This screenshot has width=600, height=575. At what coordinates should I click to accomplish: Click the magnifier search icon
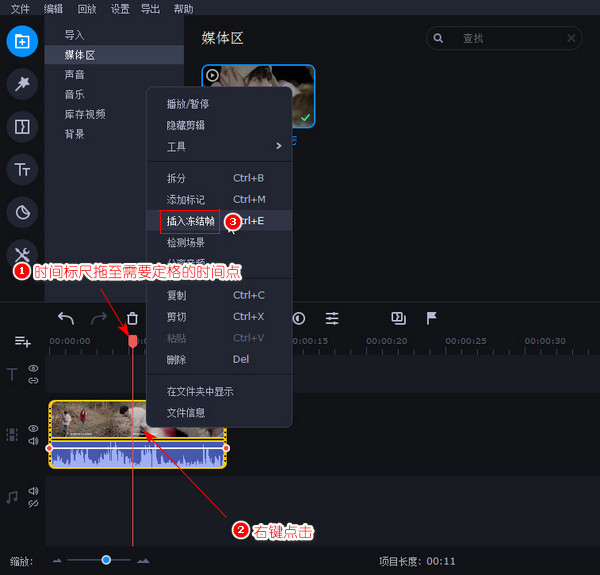click(438, 38)
